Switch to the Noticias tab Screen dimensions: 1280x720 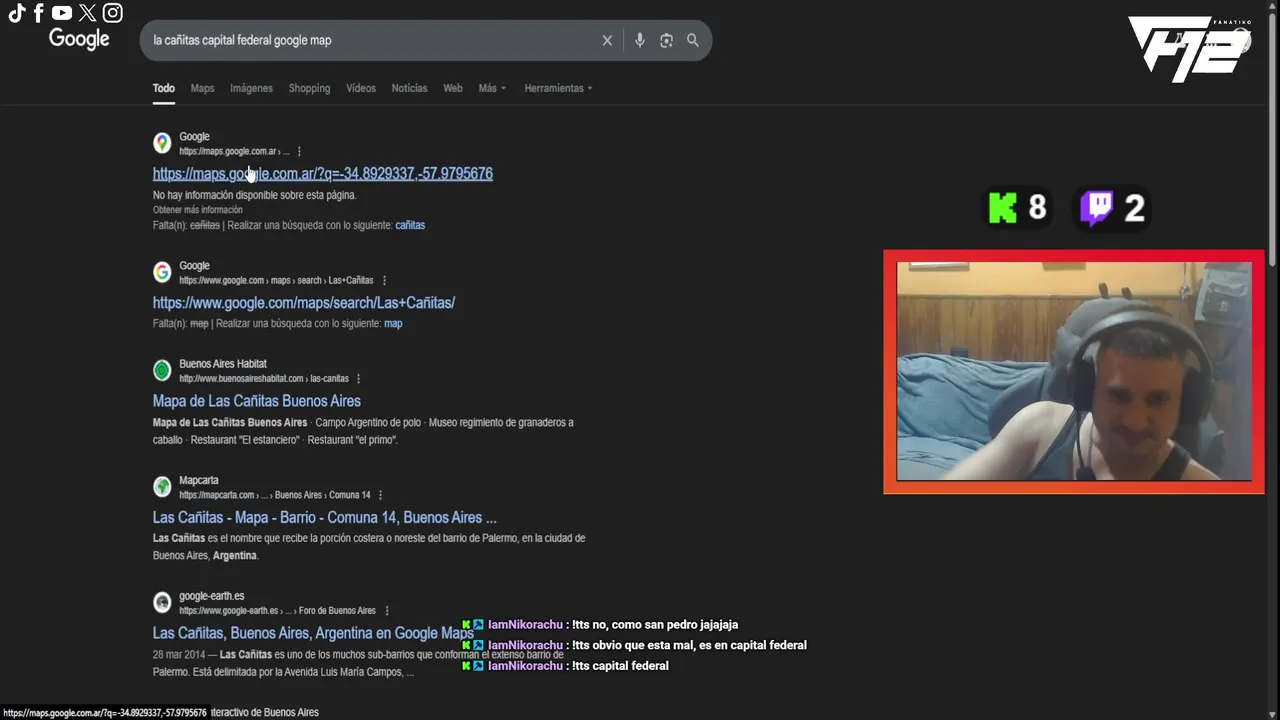coord(409,88)
